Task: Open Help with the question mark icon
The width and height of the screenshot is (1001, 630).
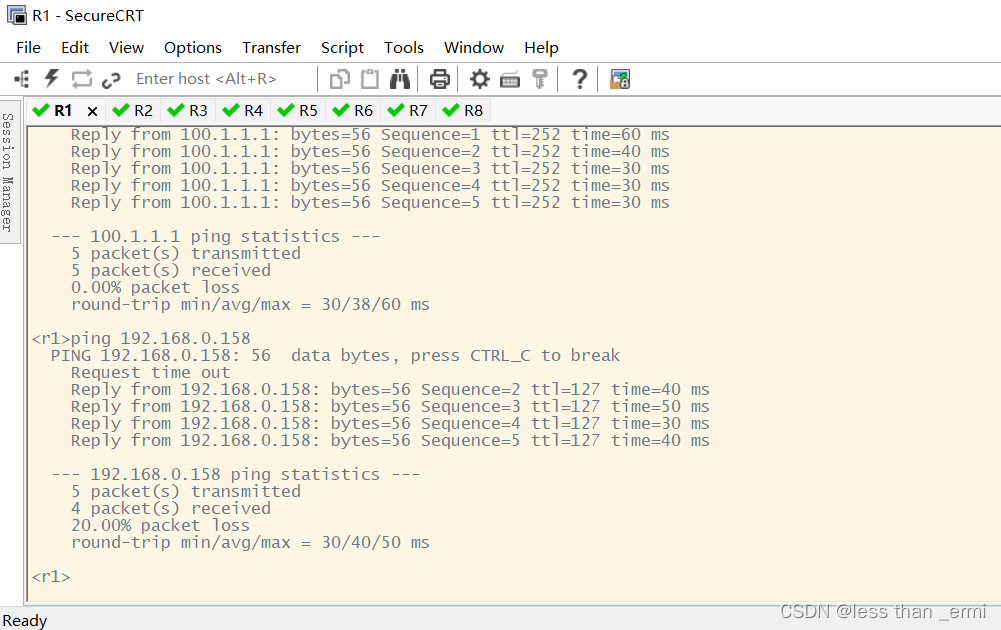Action: point(580,79)
